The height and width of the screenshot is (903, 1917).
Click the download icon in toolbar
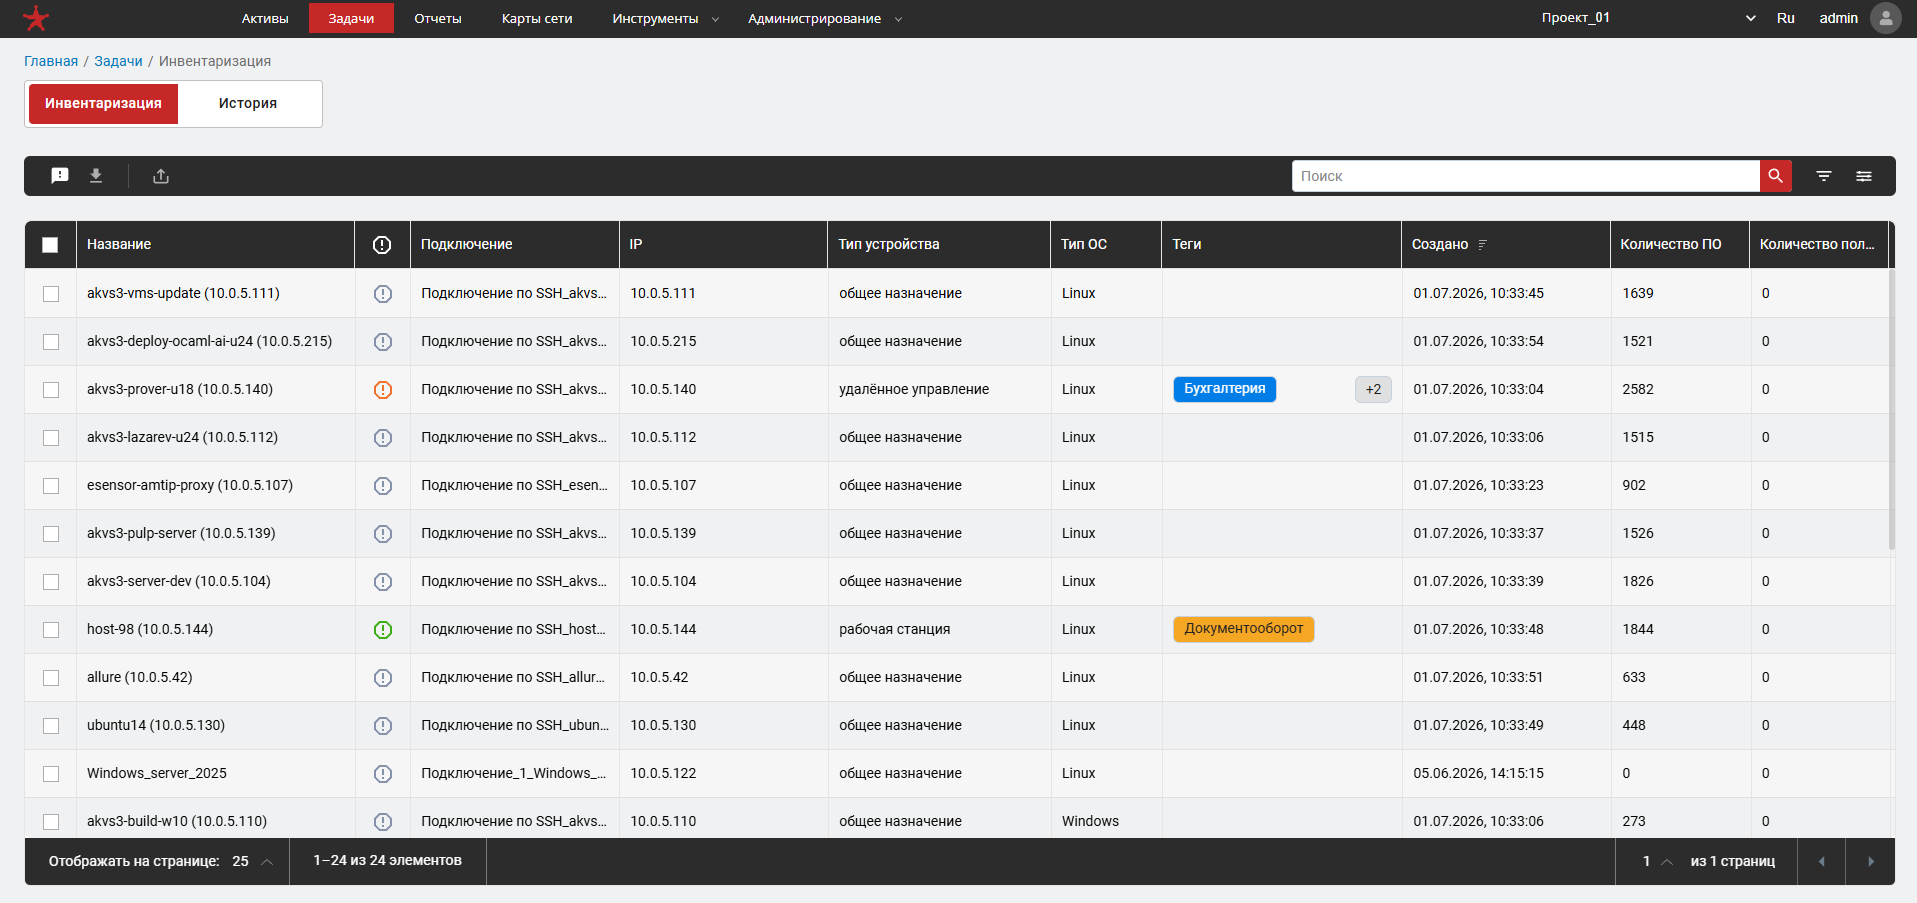pos(96,176)
